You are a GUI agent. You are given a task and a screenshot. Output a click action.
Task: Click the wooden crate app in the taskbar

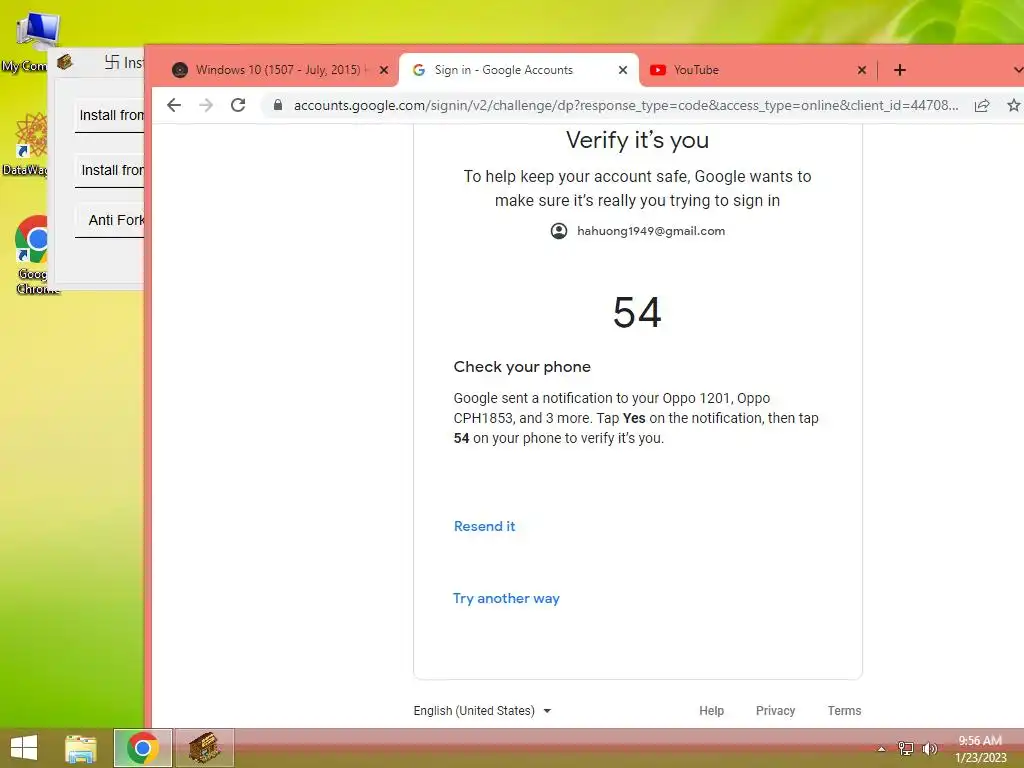coord(204,748)
